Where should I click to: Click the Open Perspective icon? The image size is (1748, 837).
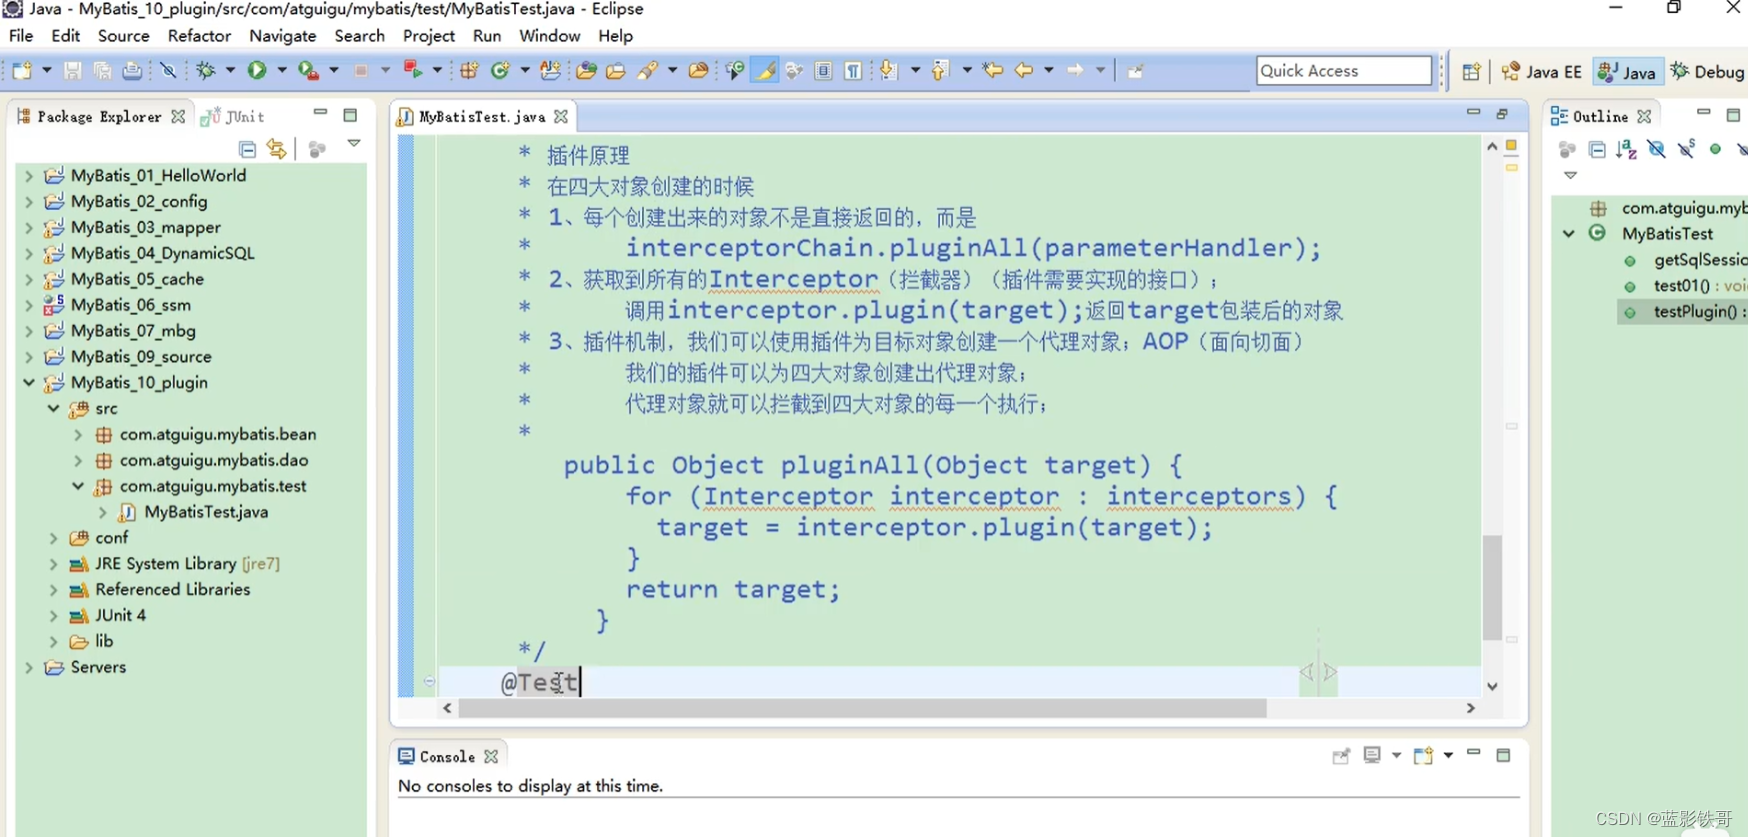point(1471,71)
